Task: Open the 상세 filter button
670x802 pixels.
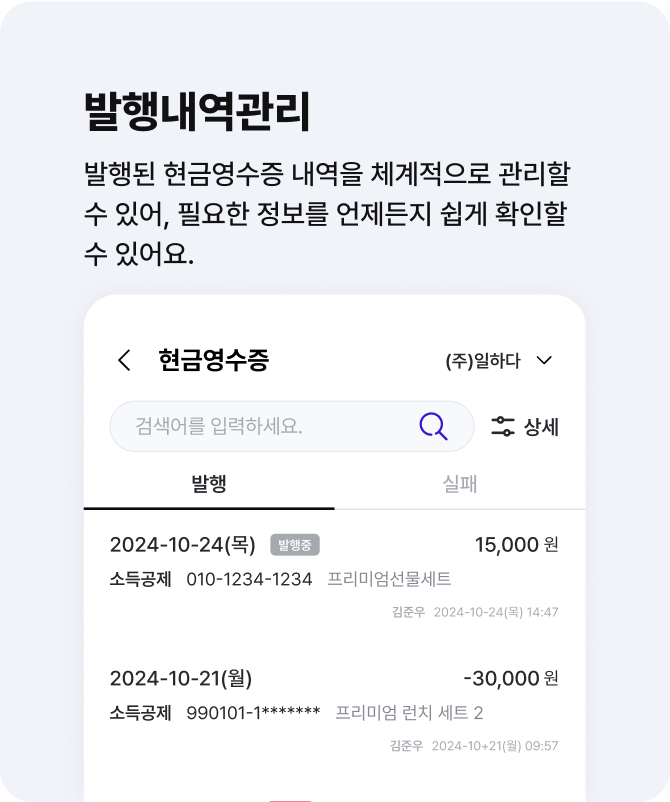Action: 525,427
